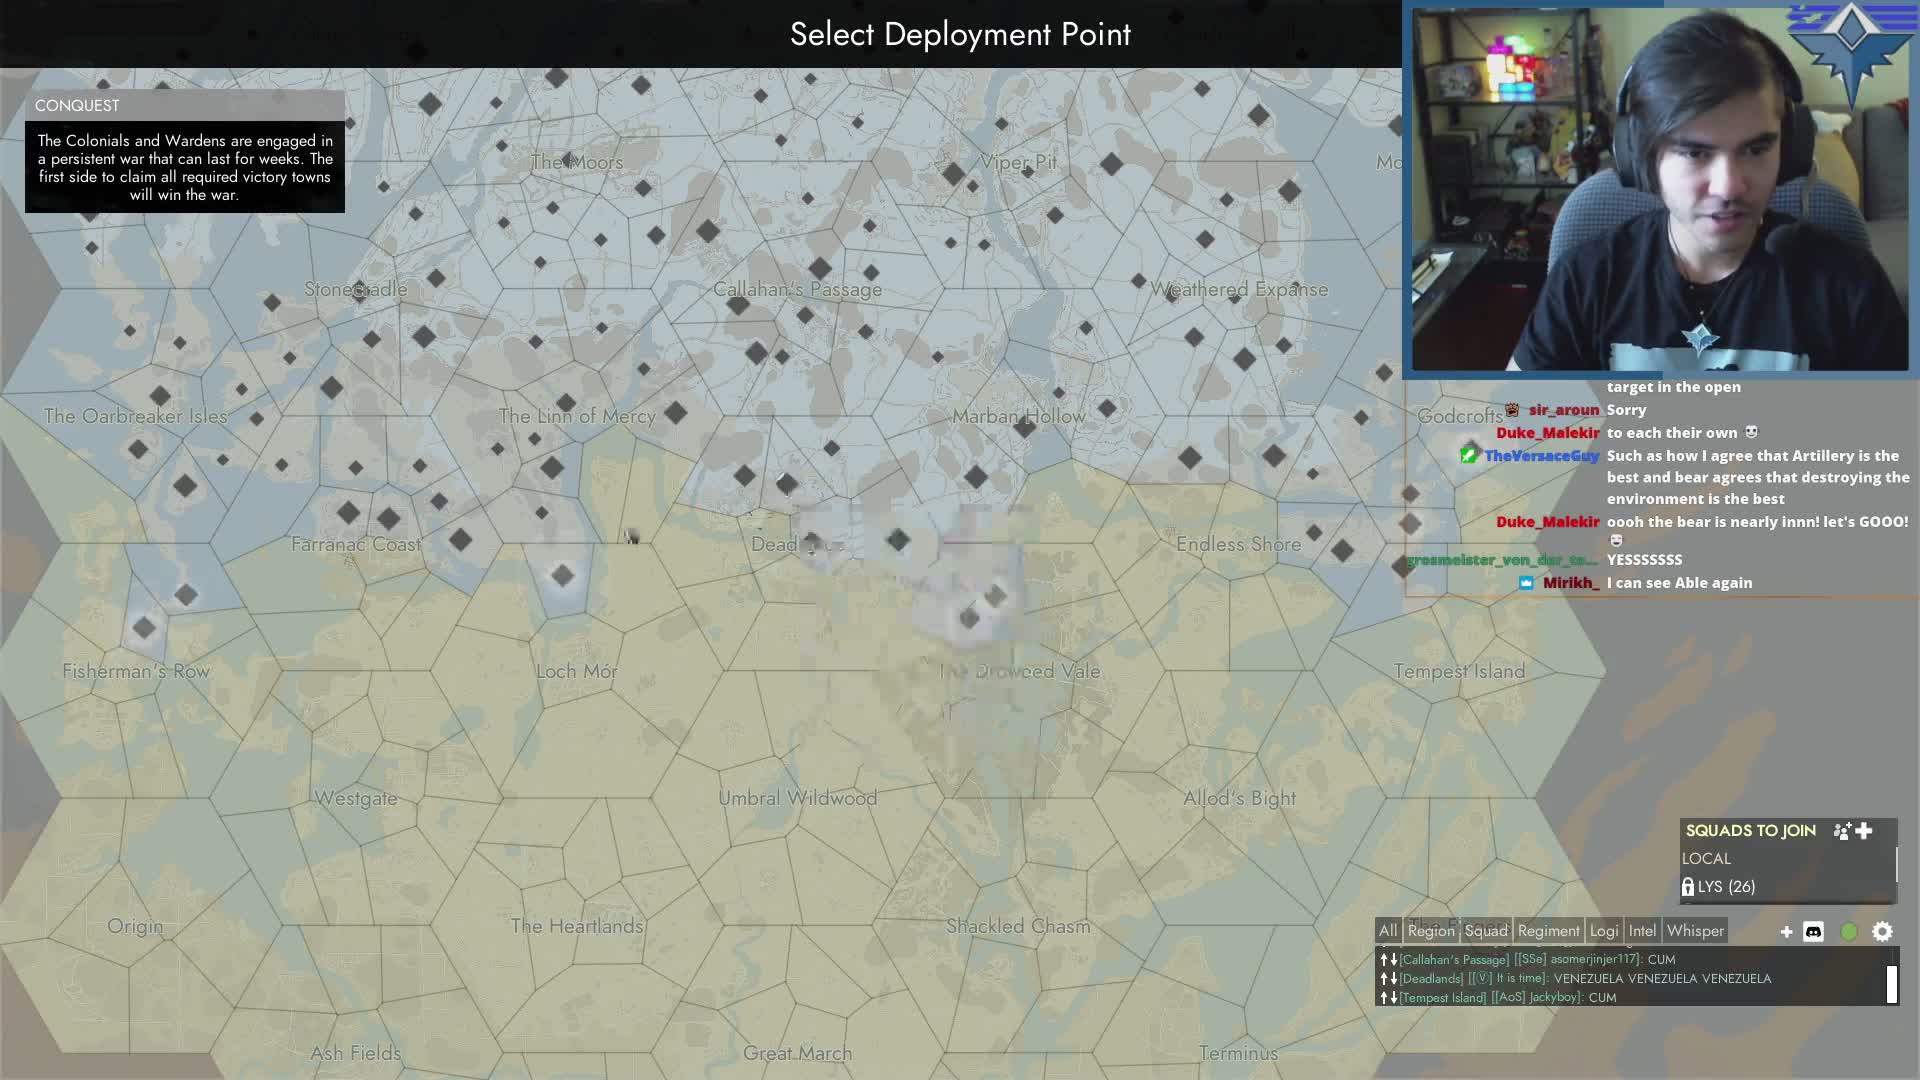Image resolution: width=1920 pixels, height=1080 pixels.
Task: Select Terminus region label
Action: click(1239, 1053)
